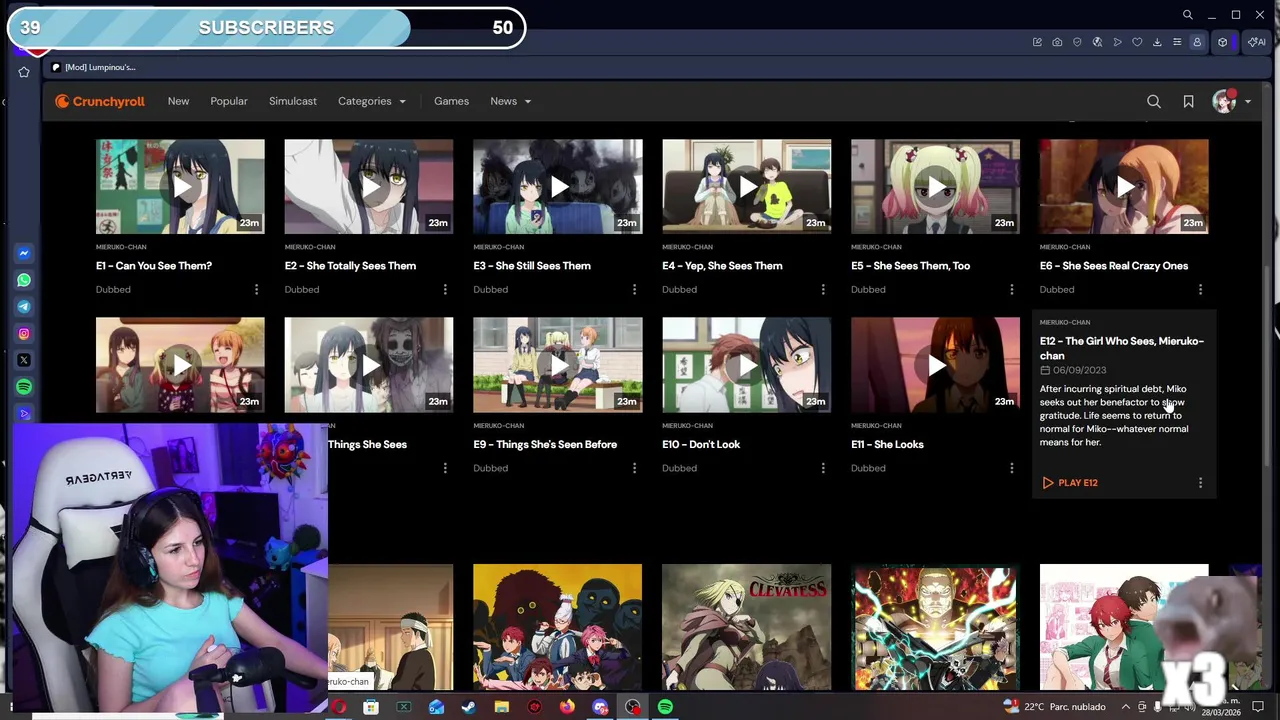Open the browser downloads icon

pyautogui.click(x=1157, y=42)
